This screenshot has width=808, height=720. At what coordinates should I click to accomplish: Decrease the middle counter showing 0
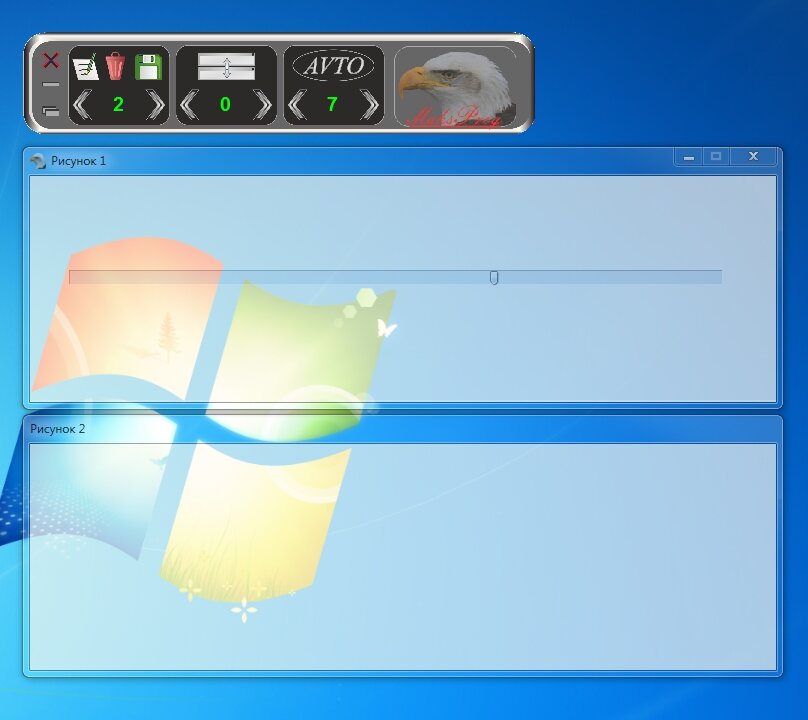click(189, 105)
